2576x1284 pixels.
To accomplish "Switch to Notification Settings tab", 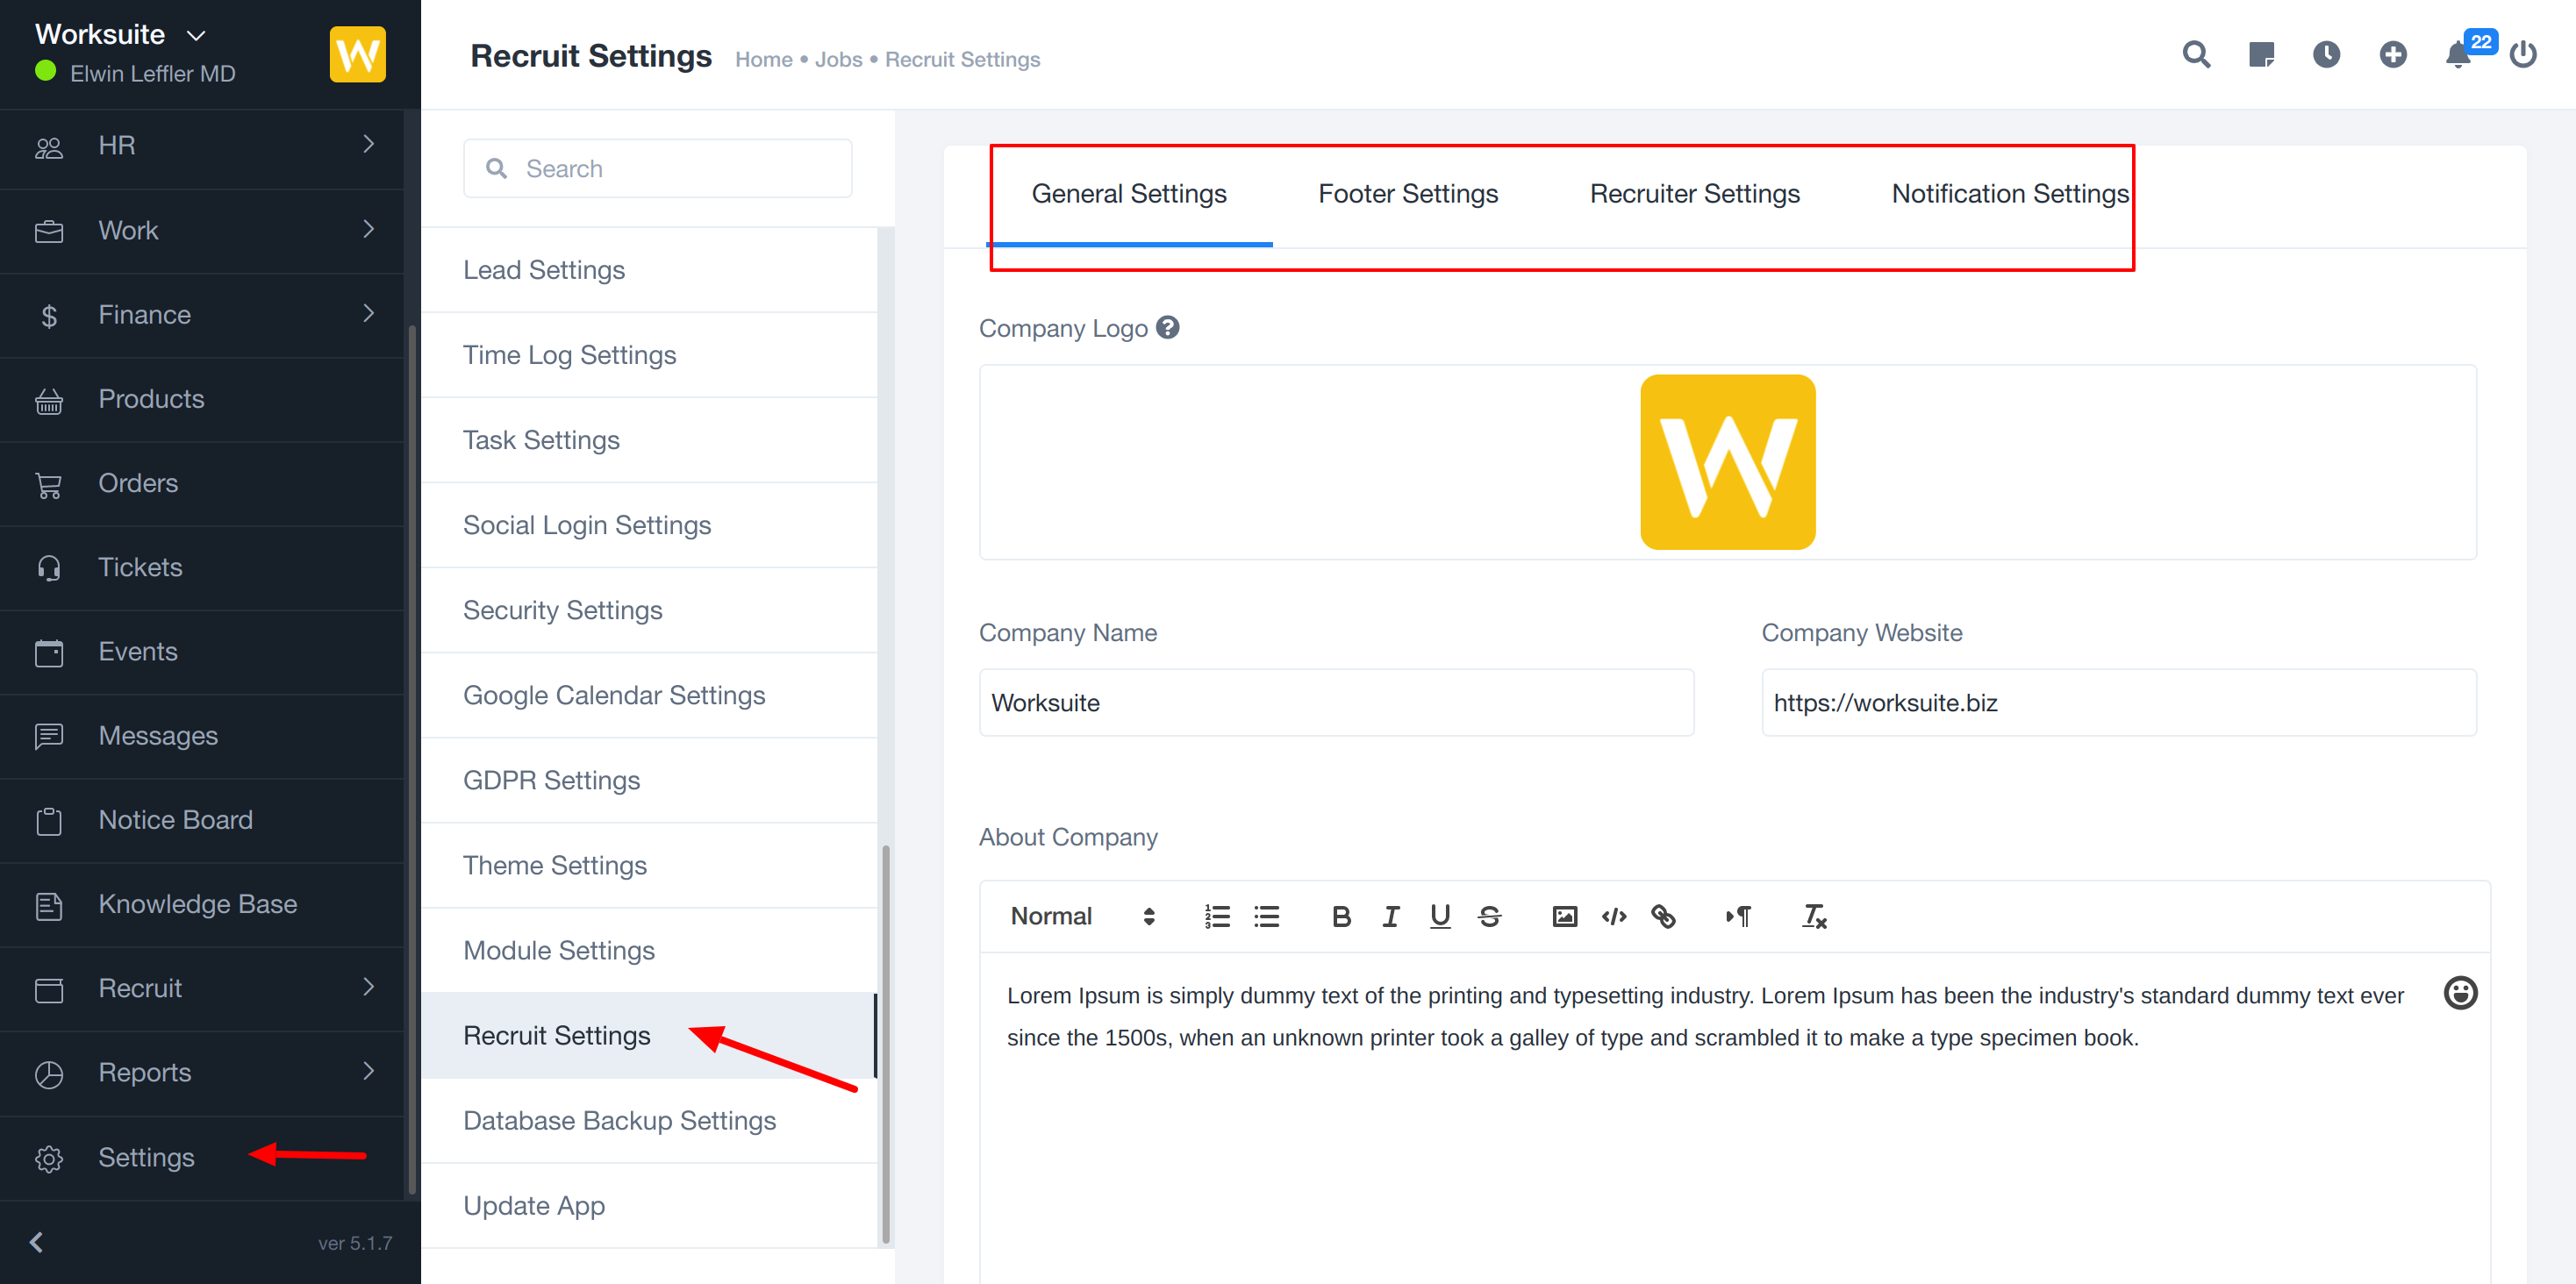I will point(2009,194).
